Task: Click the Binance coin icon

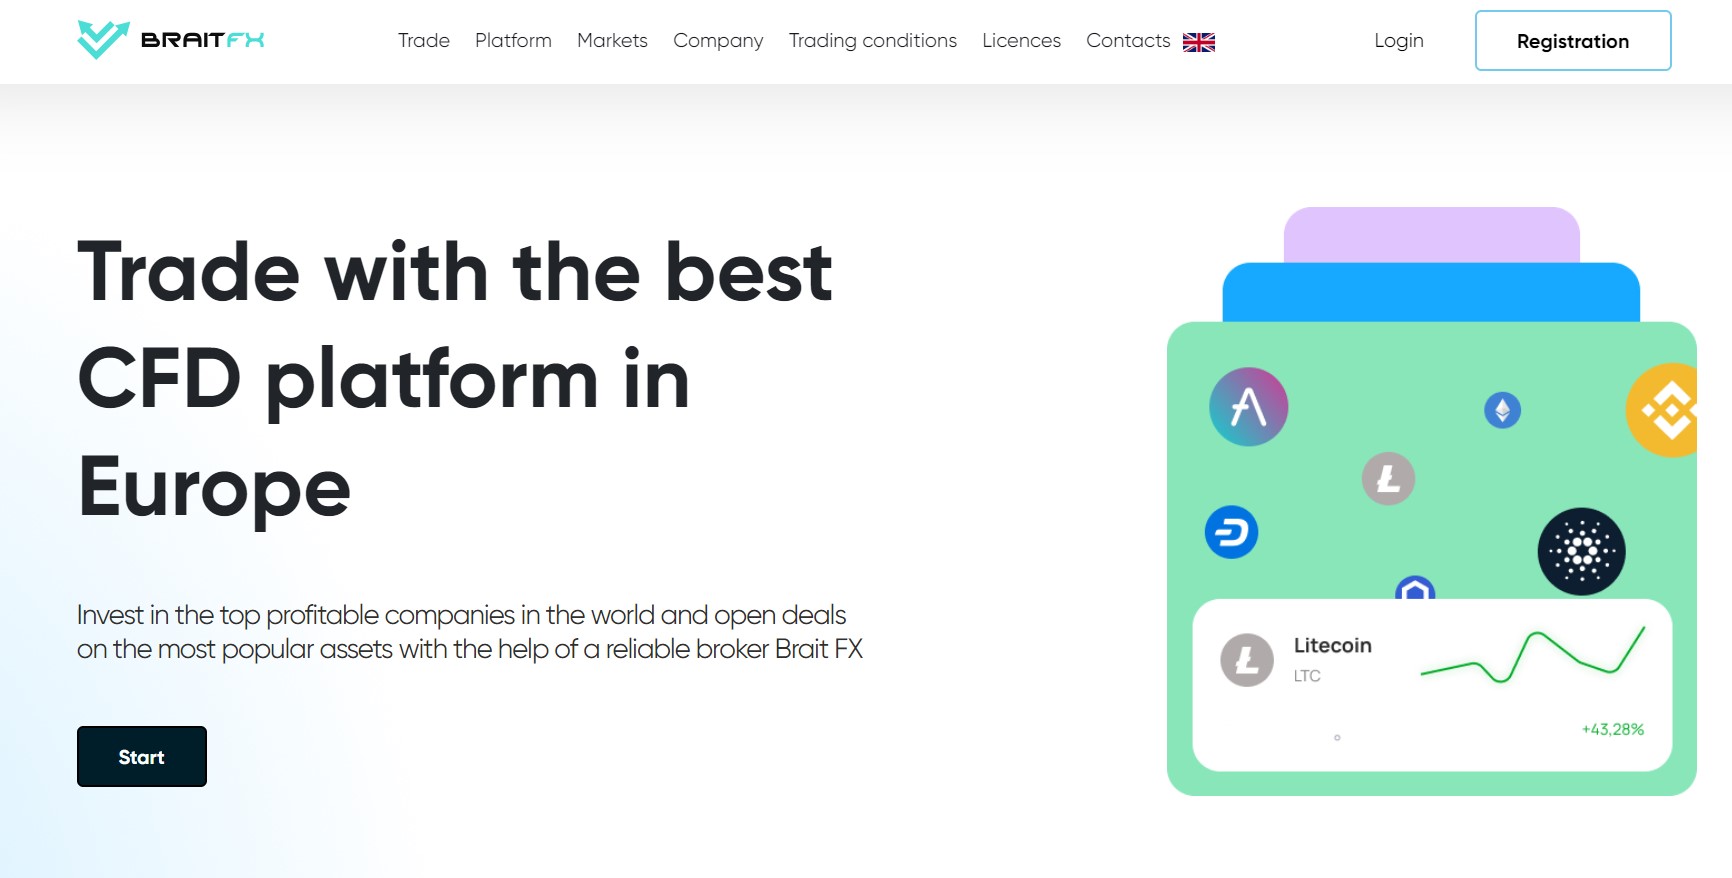Action: [x=1663, y=410]
